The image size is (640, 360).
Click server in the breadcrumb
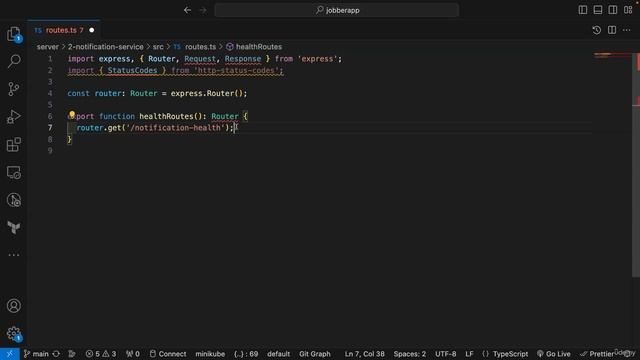(x=48, y=47)
